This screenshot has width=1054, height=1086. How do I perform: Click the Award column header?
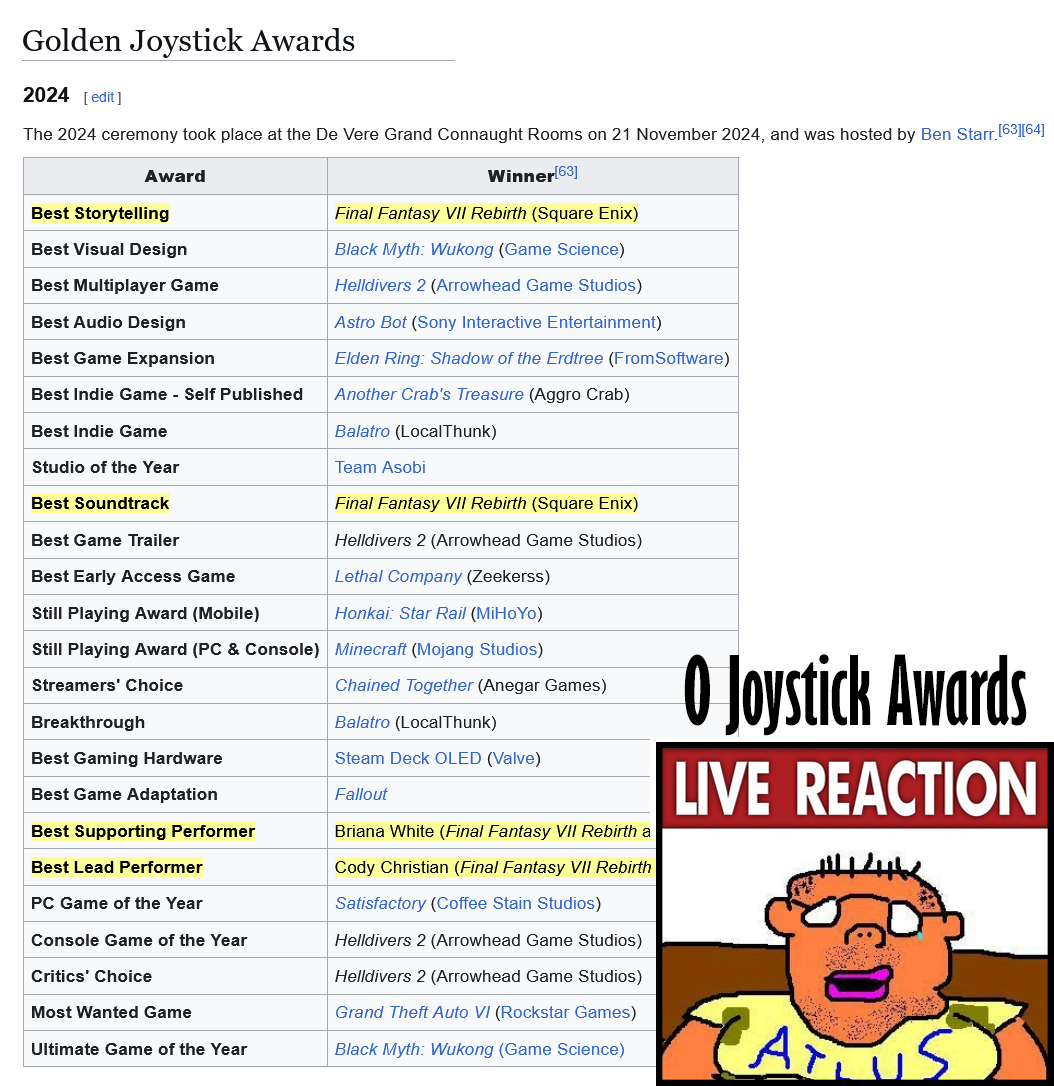tap(175, 176)
